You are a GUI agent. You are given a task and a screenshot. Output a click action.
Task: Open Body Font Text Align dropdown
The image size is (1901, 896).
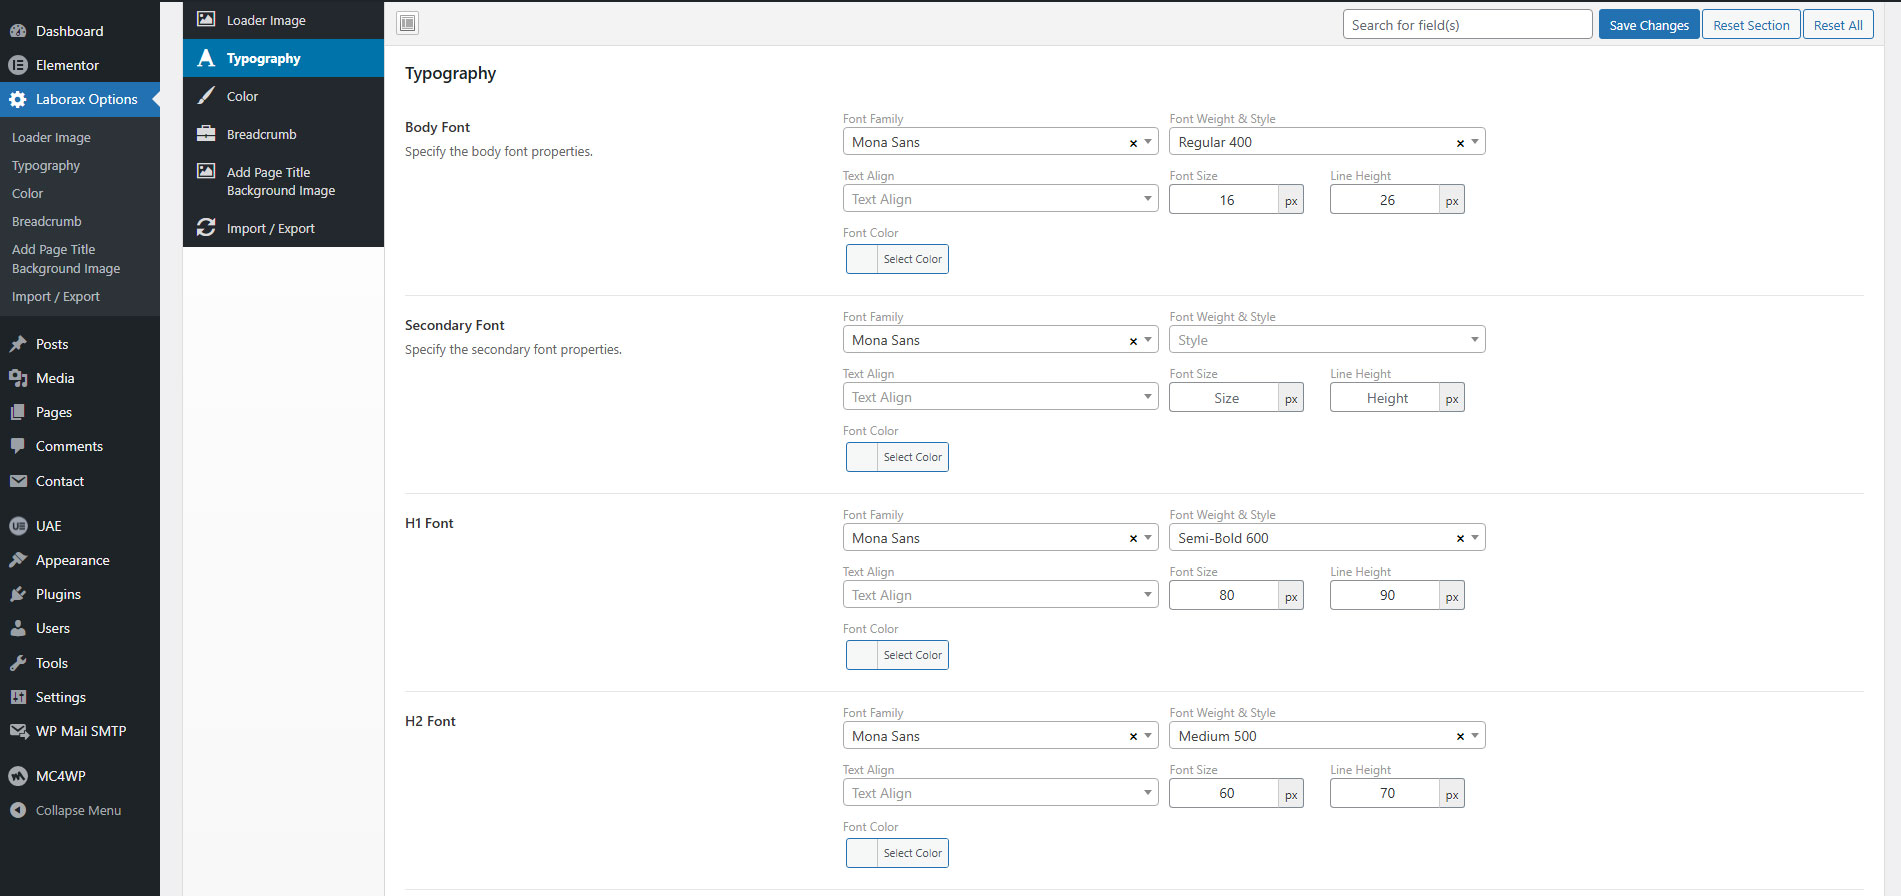click(x=1000, y=199)
